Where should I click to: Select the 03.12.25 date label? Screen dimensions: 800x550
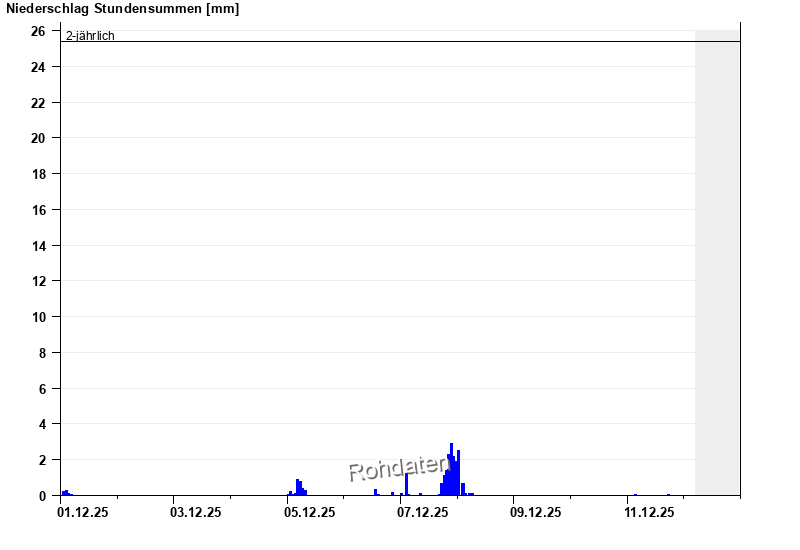[195, 513]
